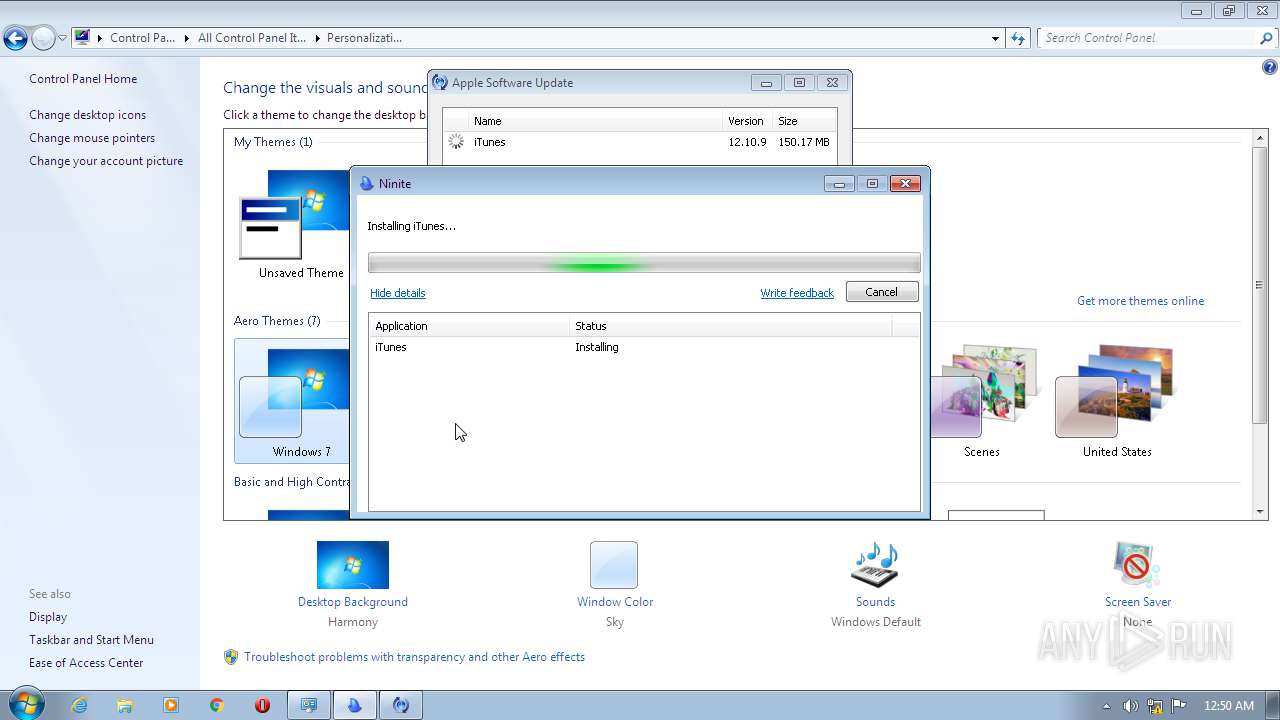Open Window Color settings icon
Viewport: 1280px width, 720px height.
pos(614,565)
